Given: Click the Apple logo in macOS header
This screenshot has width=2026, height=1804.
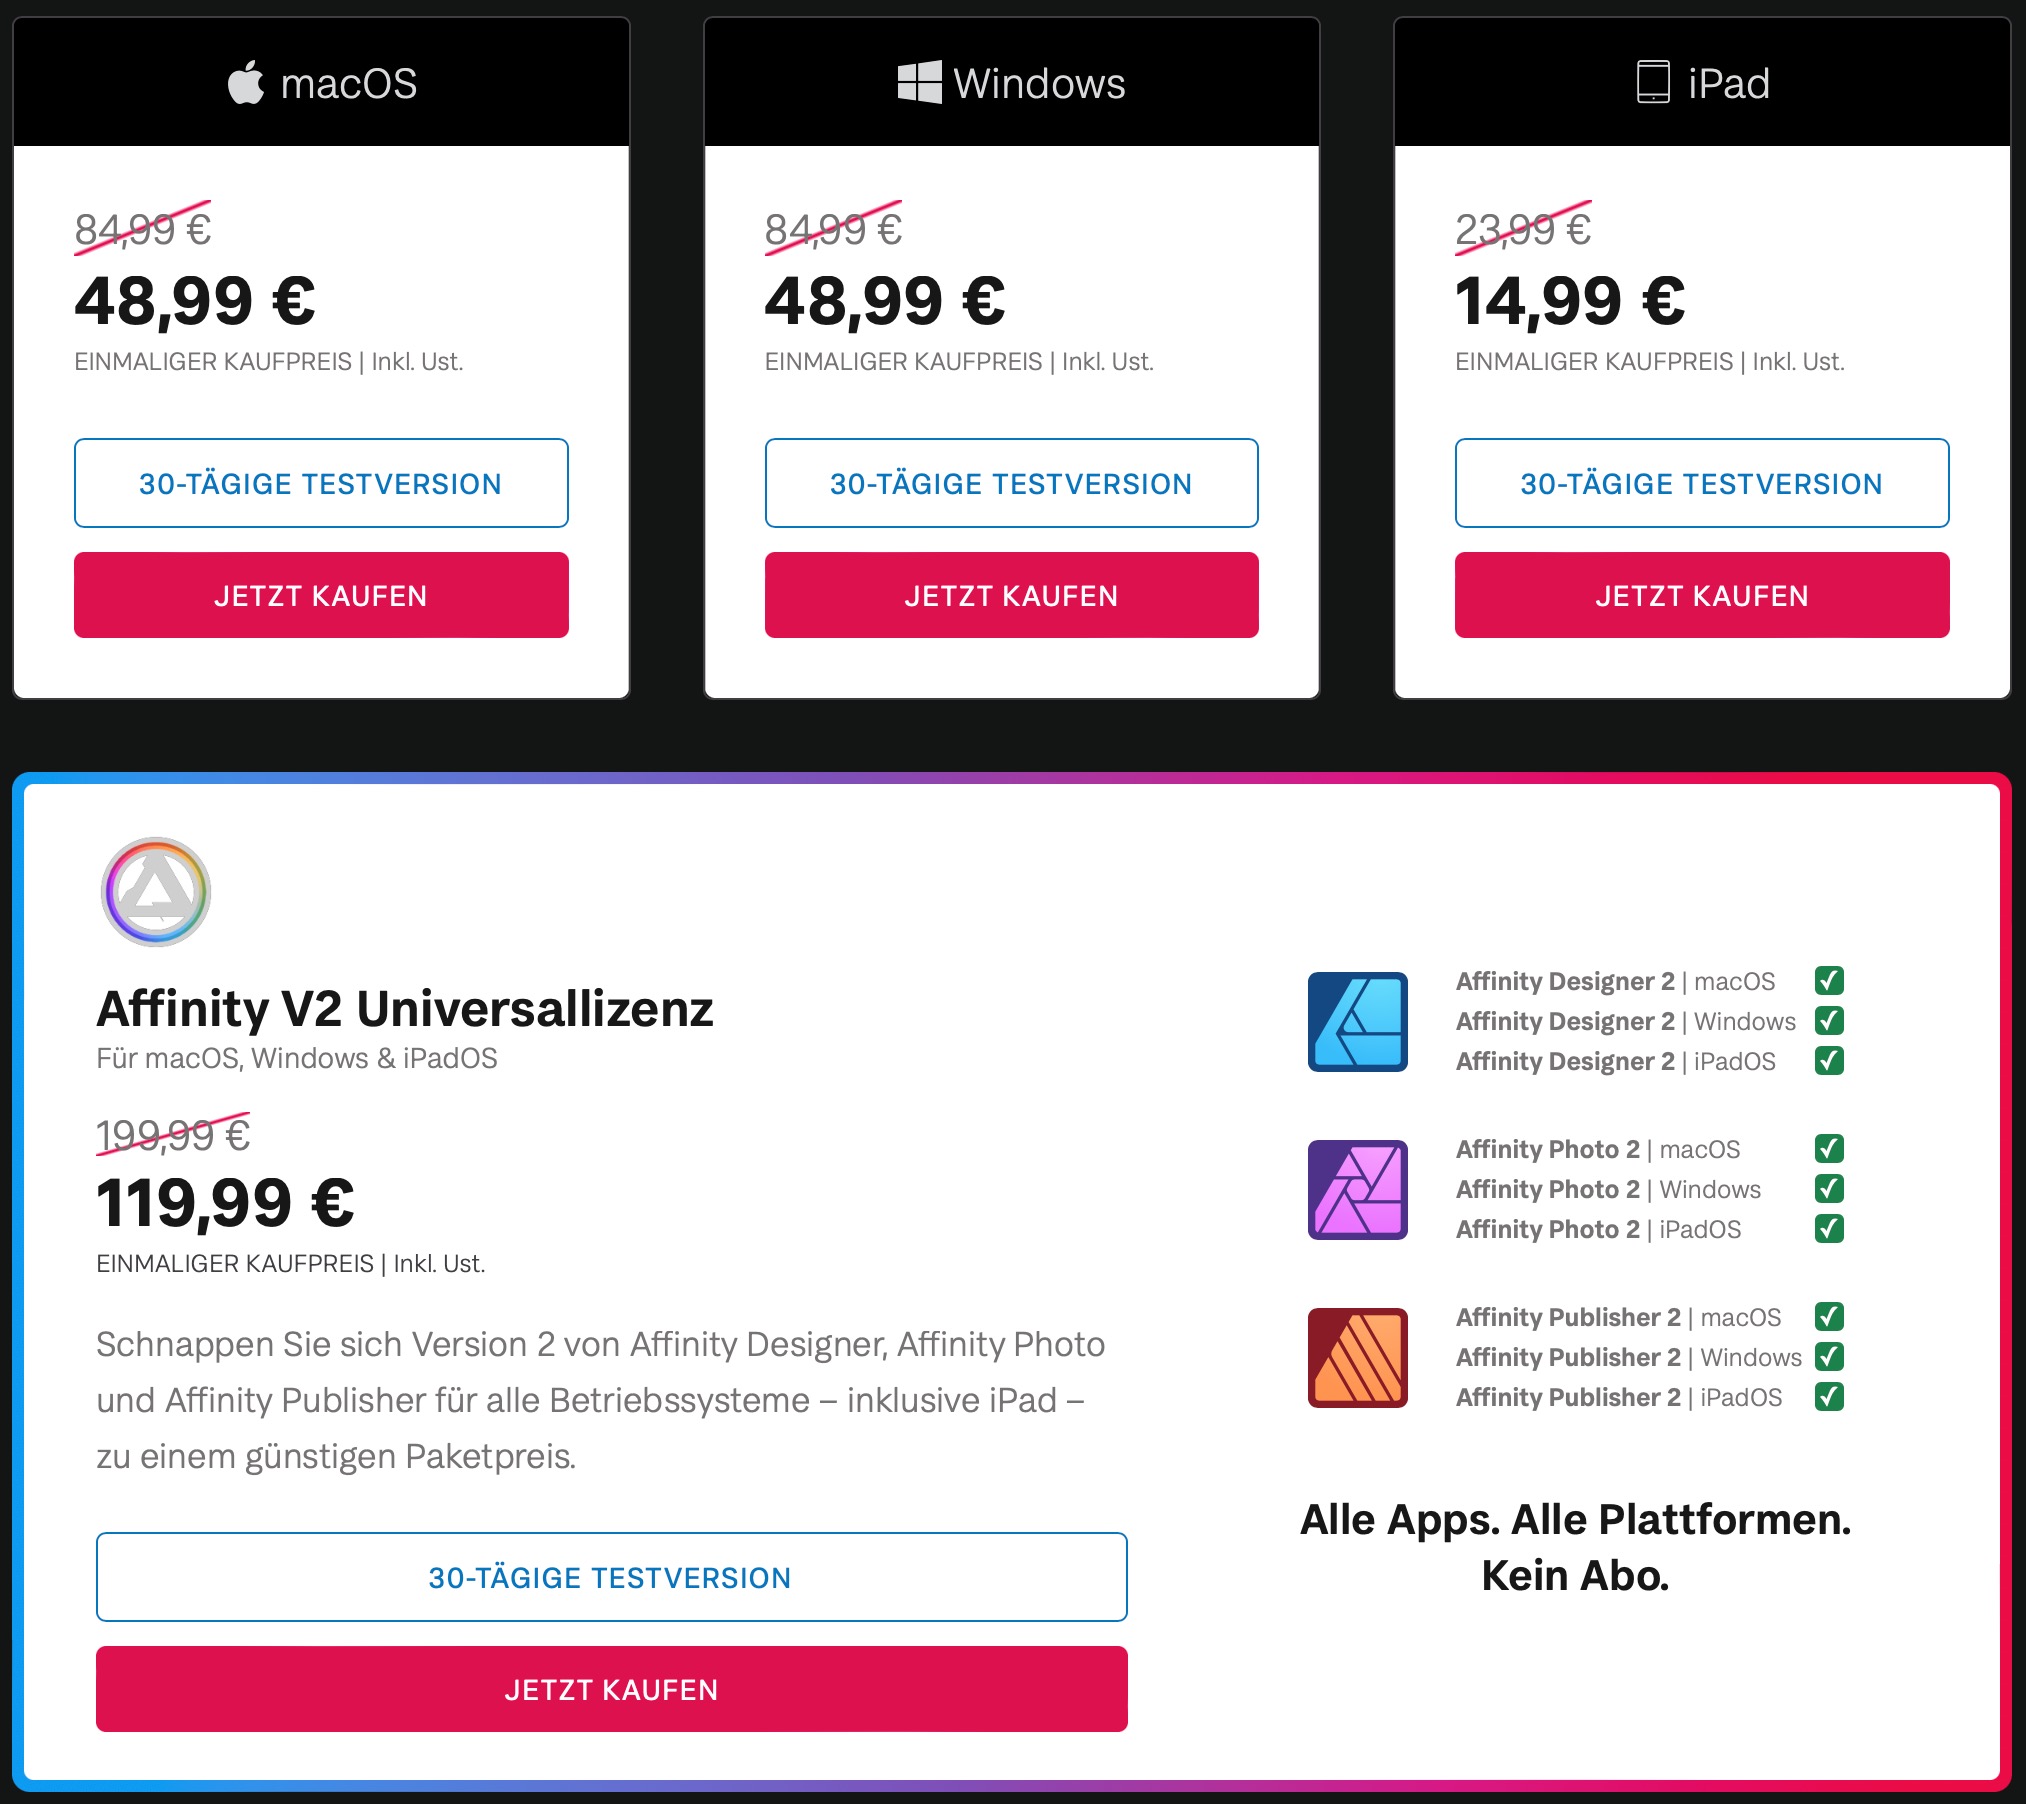Looking at the screenshot, I should [246, 82].
